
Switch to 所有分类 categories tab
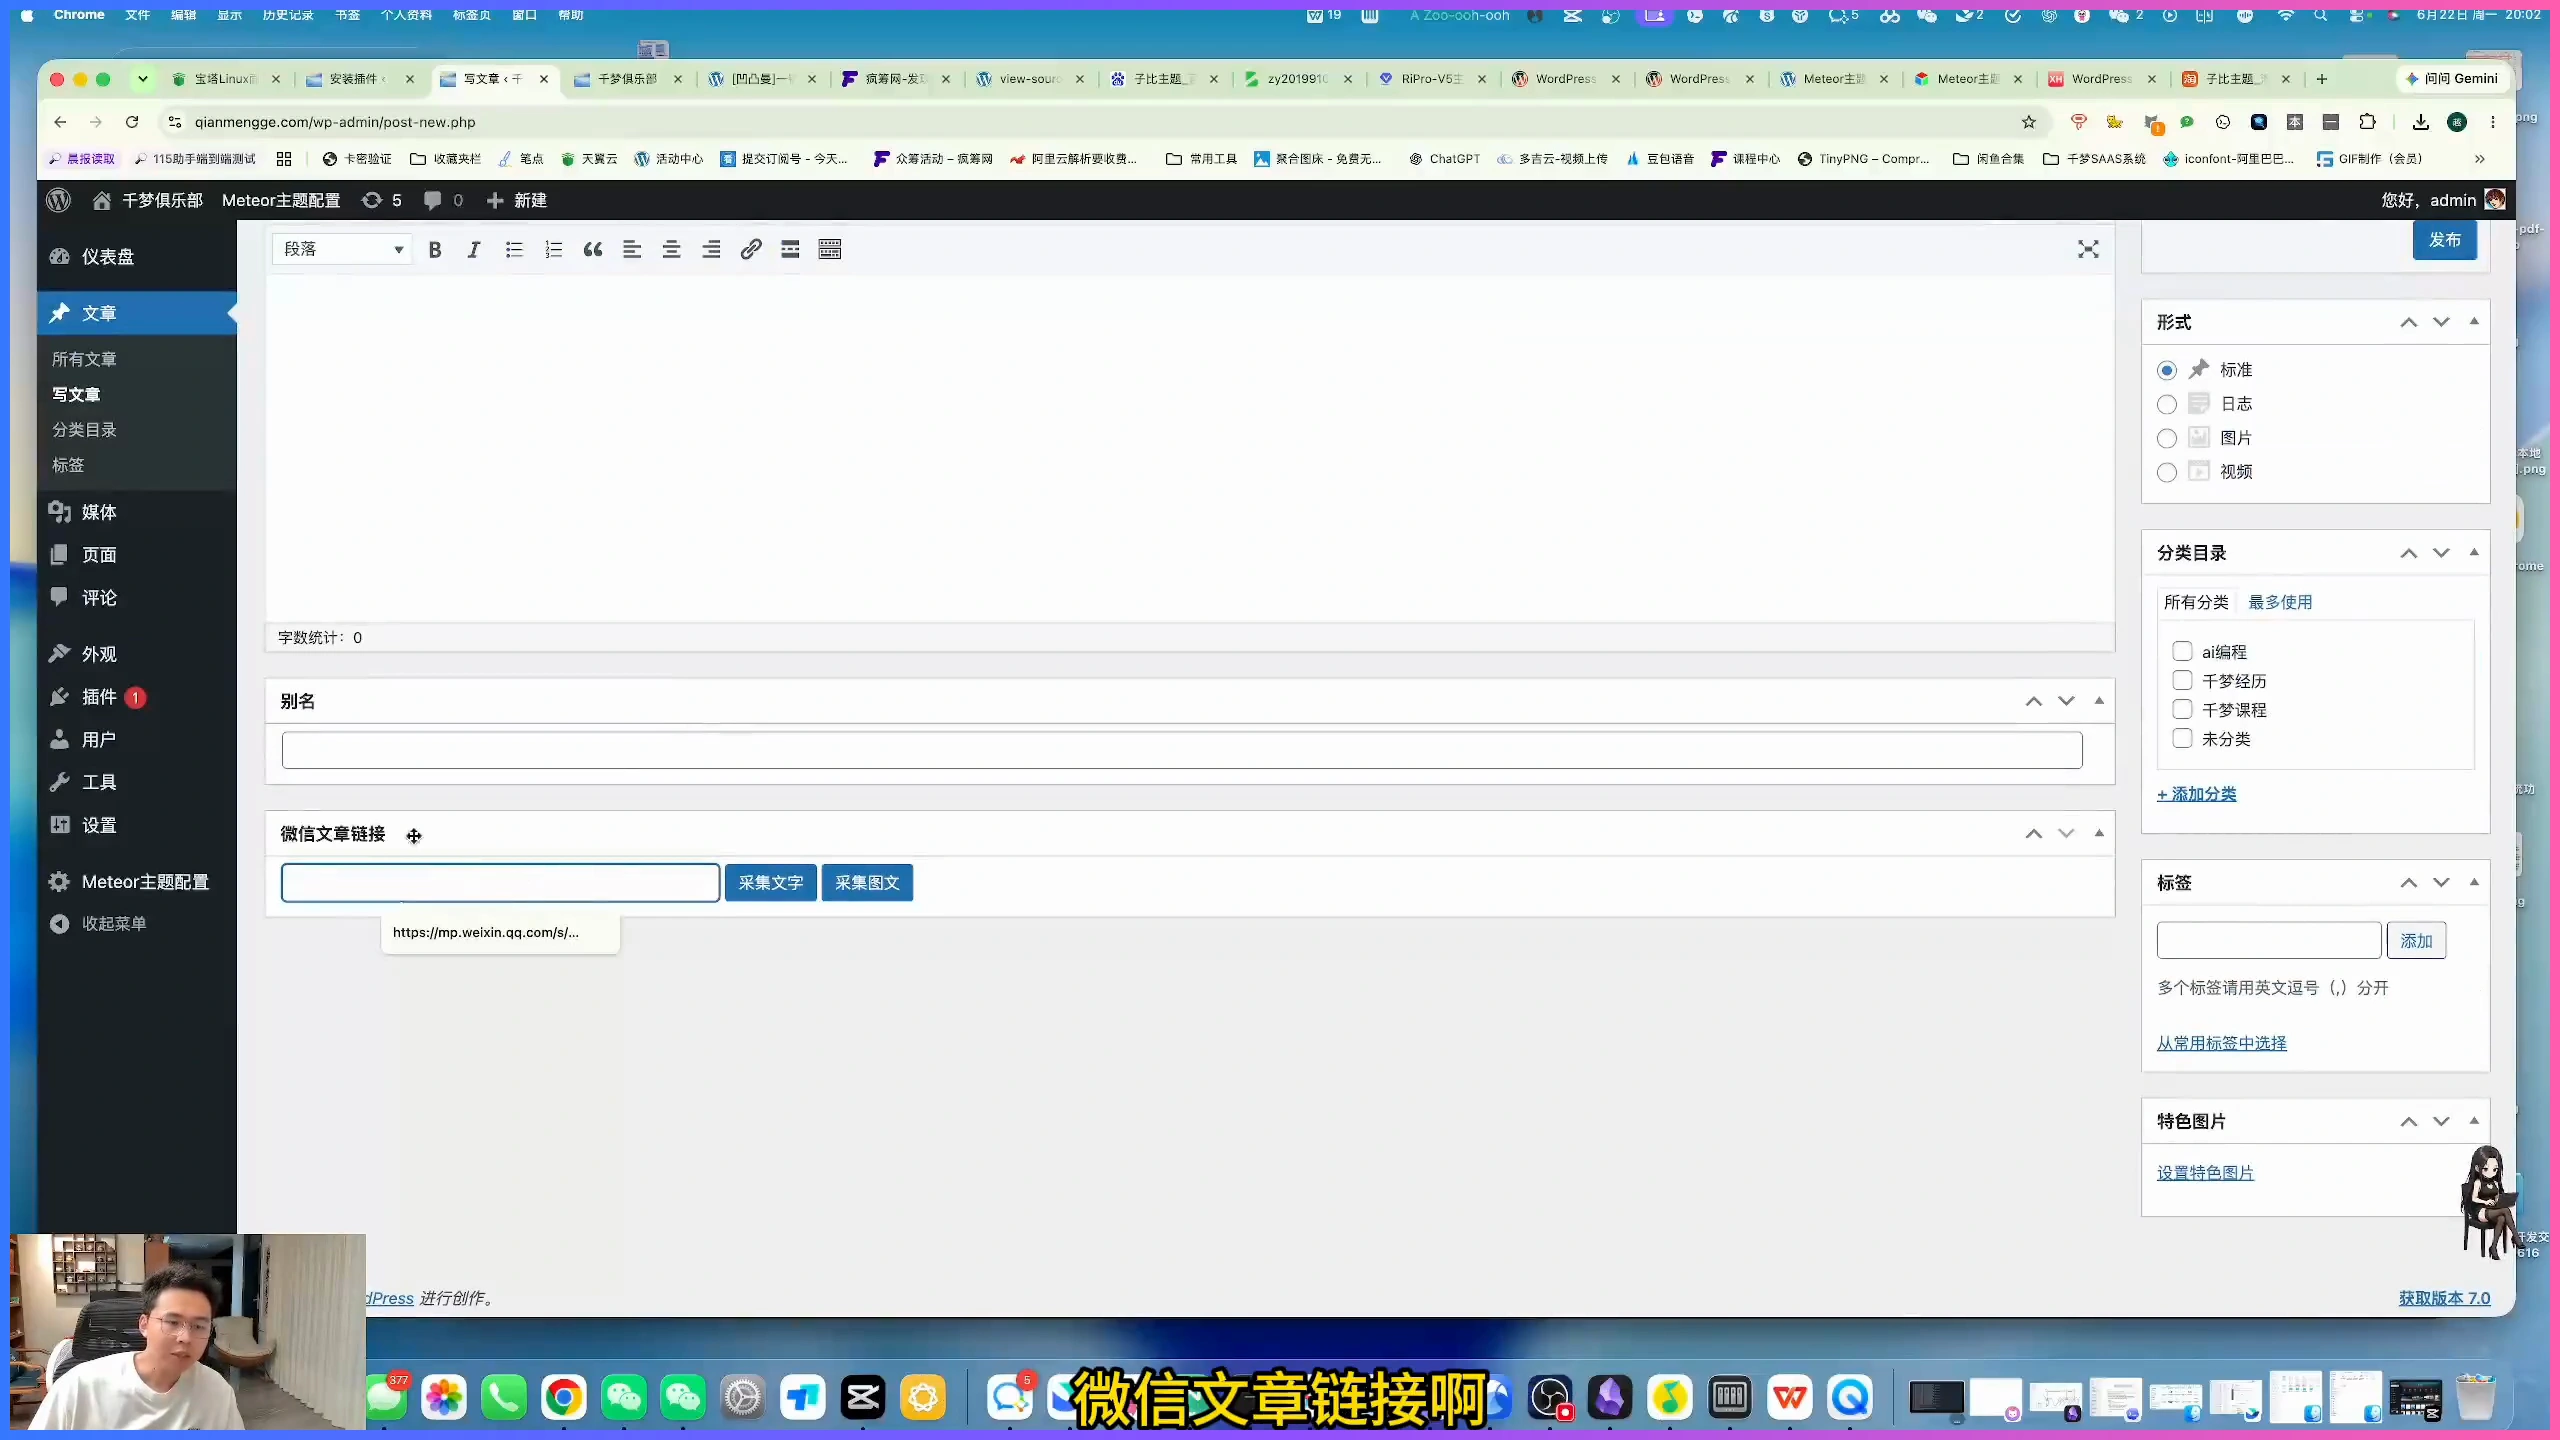[x=2196, y=602]
